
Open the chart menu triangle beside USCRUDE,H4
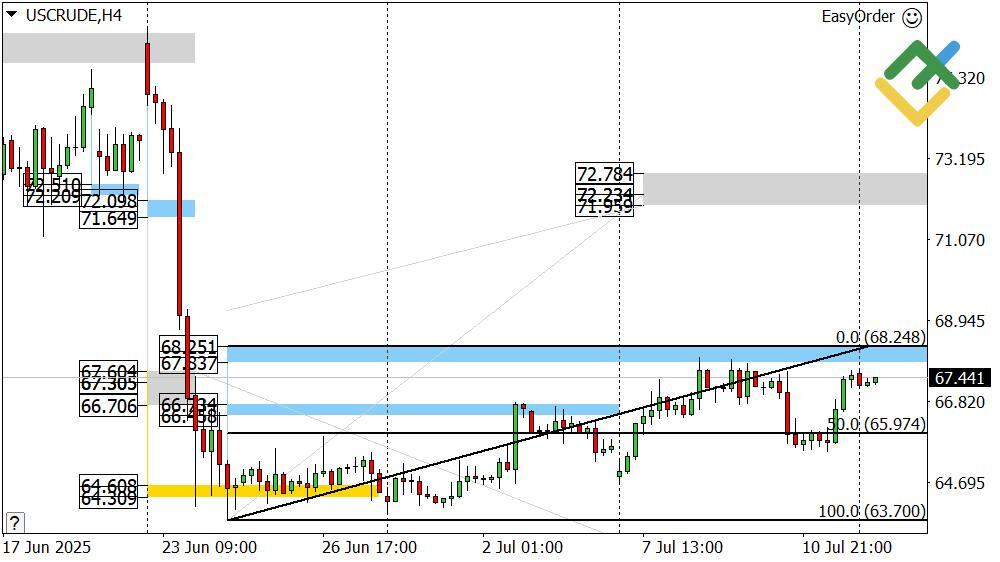pos(12,15)
